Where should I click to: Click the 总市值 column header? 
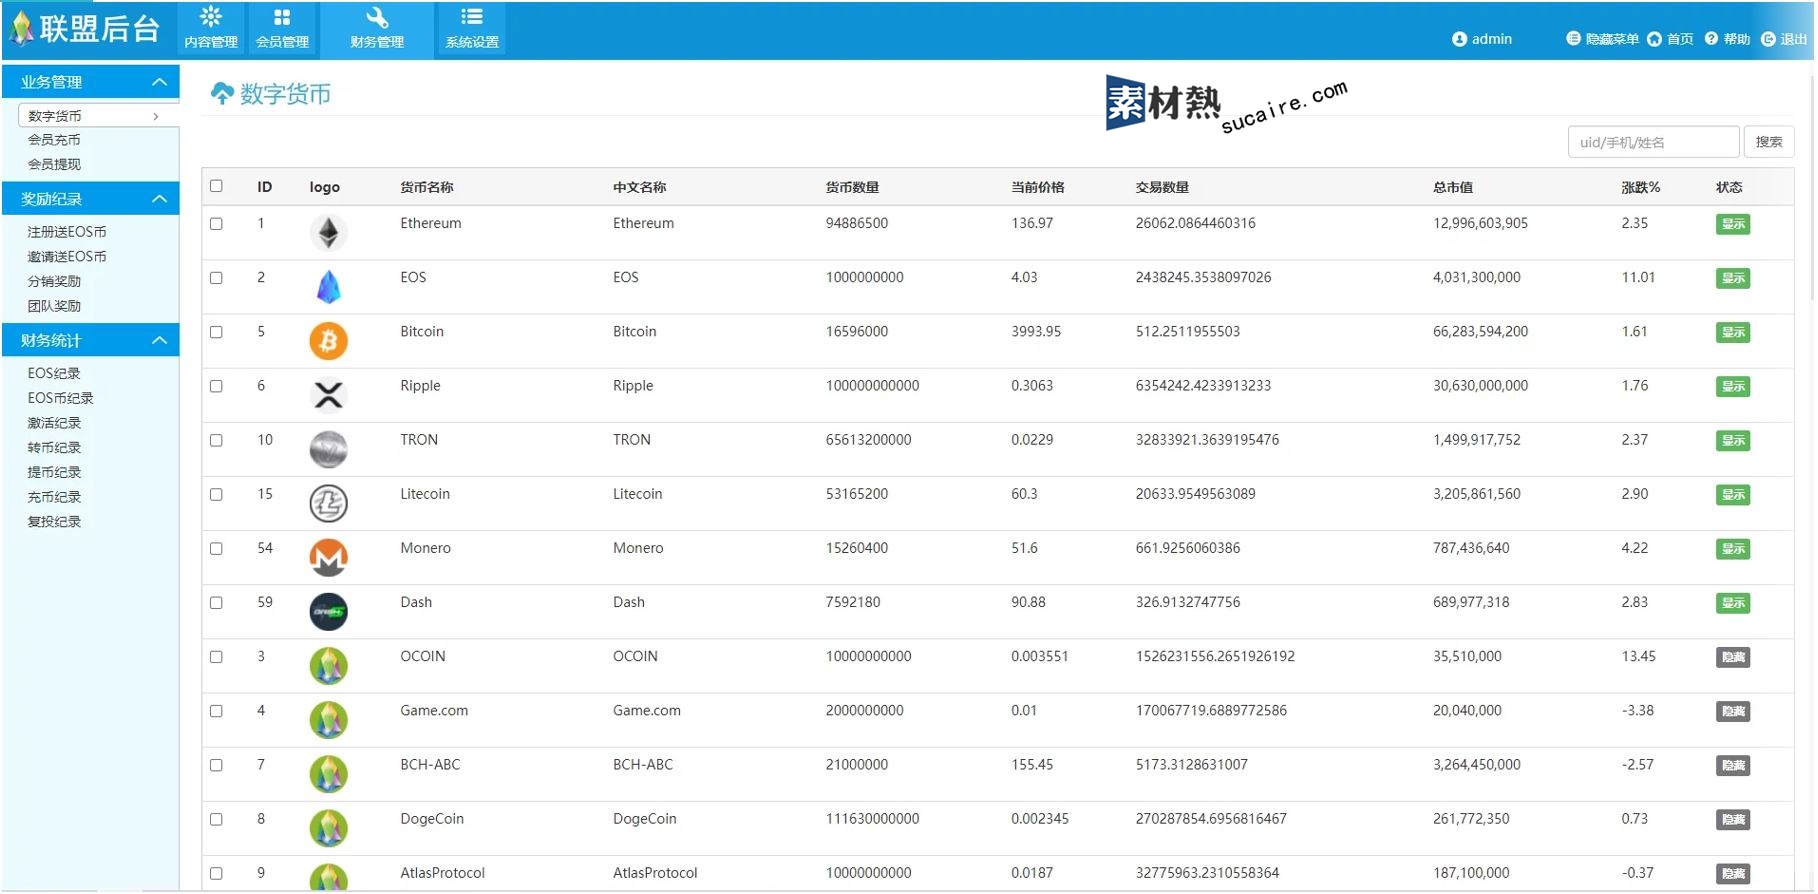coord(1452,187)
